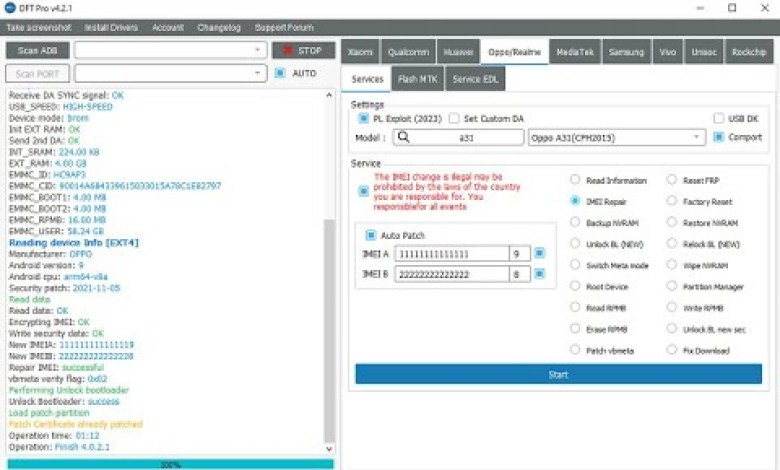Image resolution: width=780 pixels, height=470 pixels.
Task: Open the Service EDL sub-tab
Action: 476,79
